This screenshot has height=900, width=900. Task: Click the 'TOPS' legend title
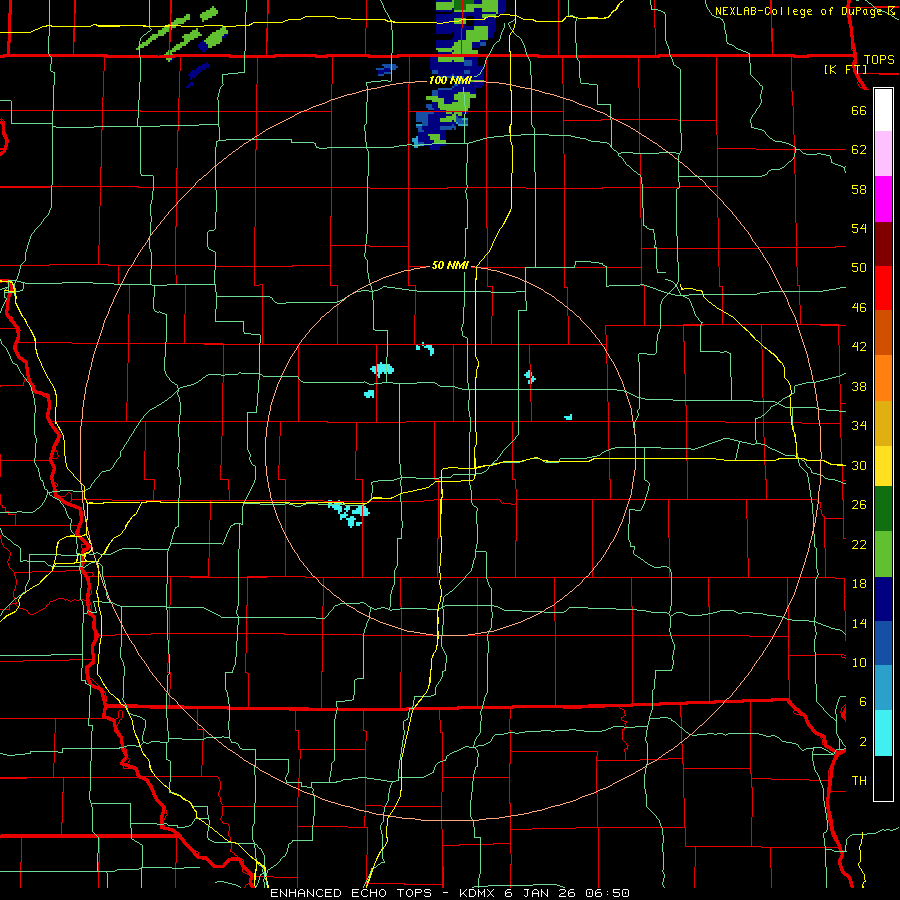tap(879, 60)
